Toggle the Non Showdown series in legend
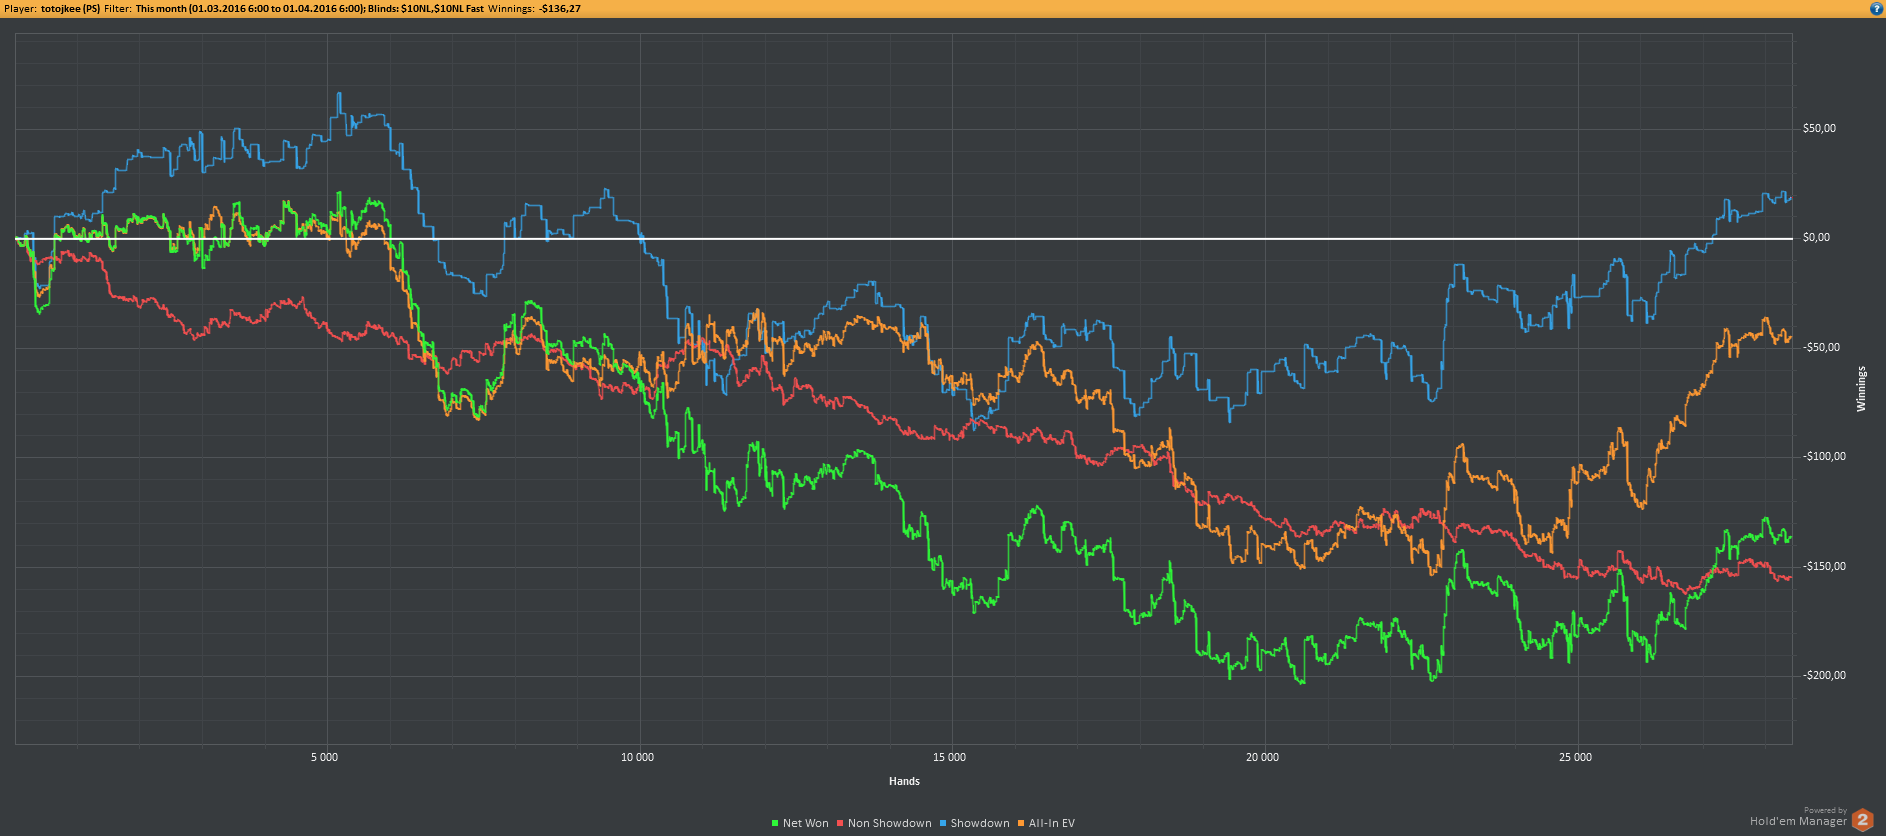This screenshot has width=1886, height=836. click(x=884, y=823)
